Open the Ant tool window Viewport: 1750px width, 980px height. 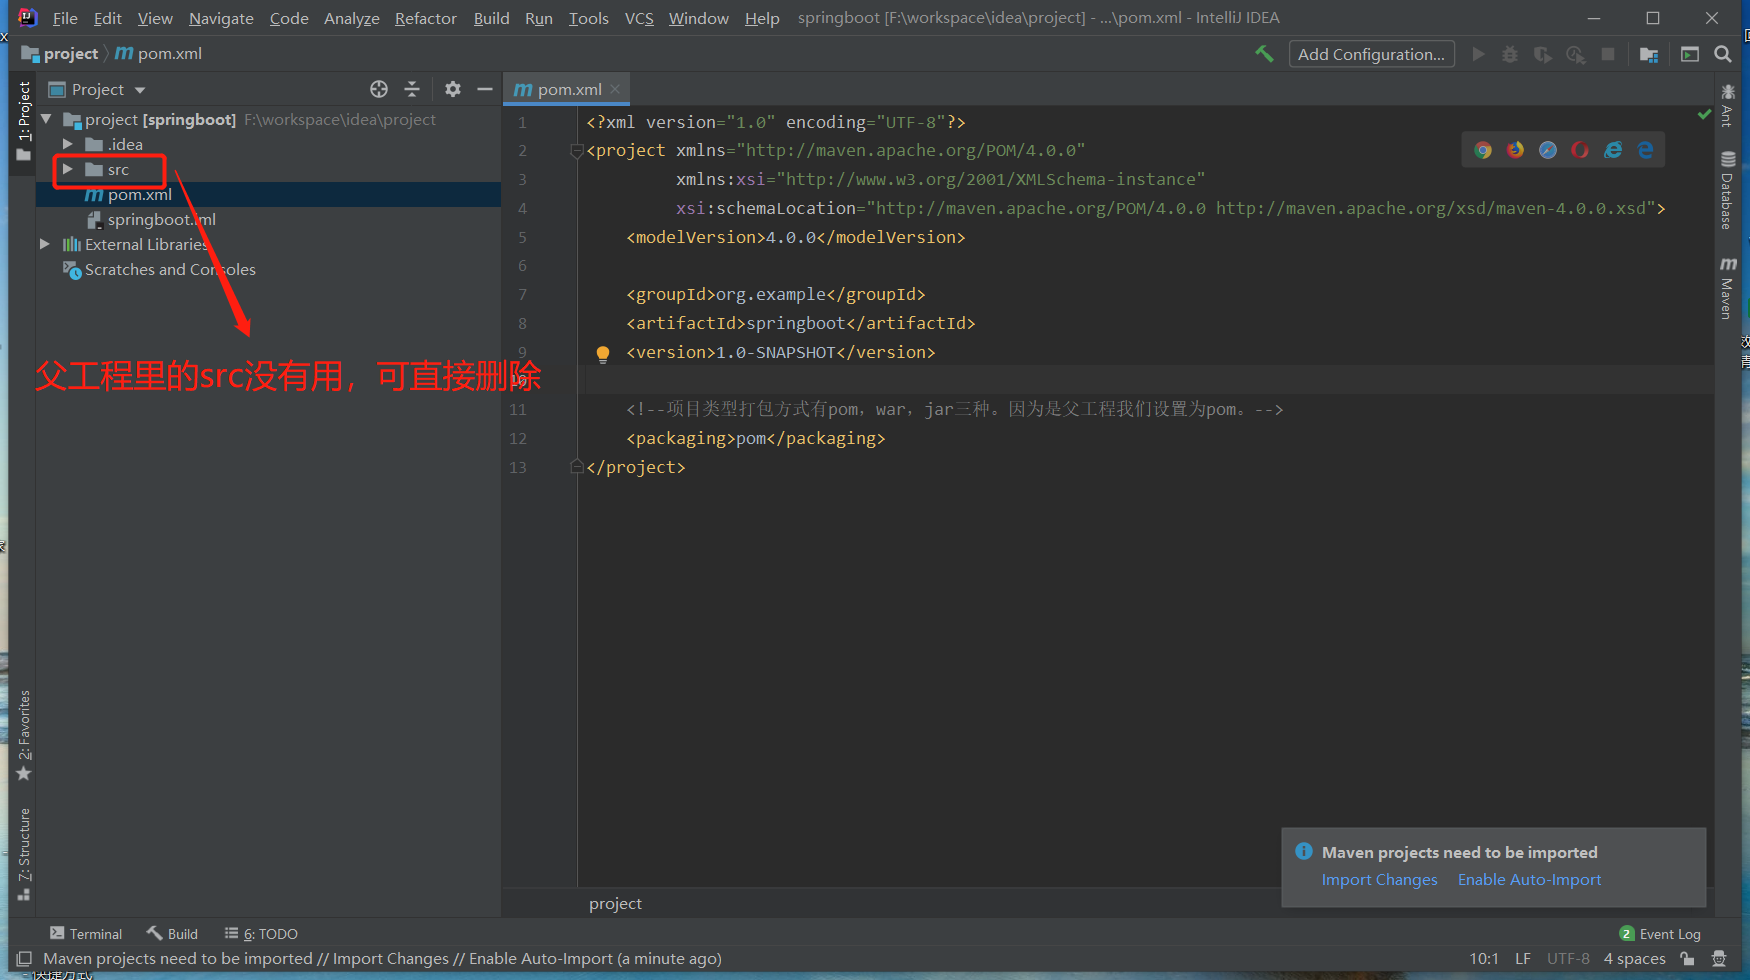1728,105
